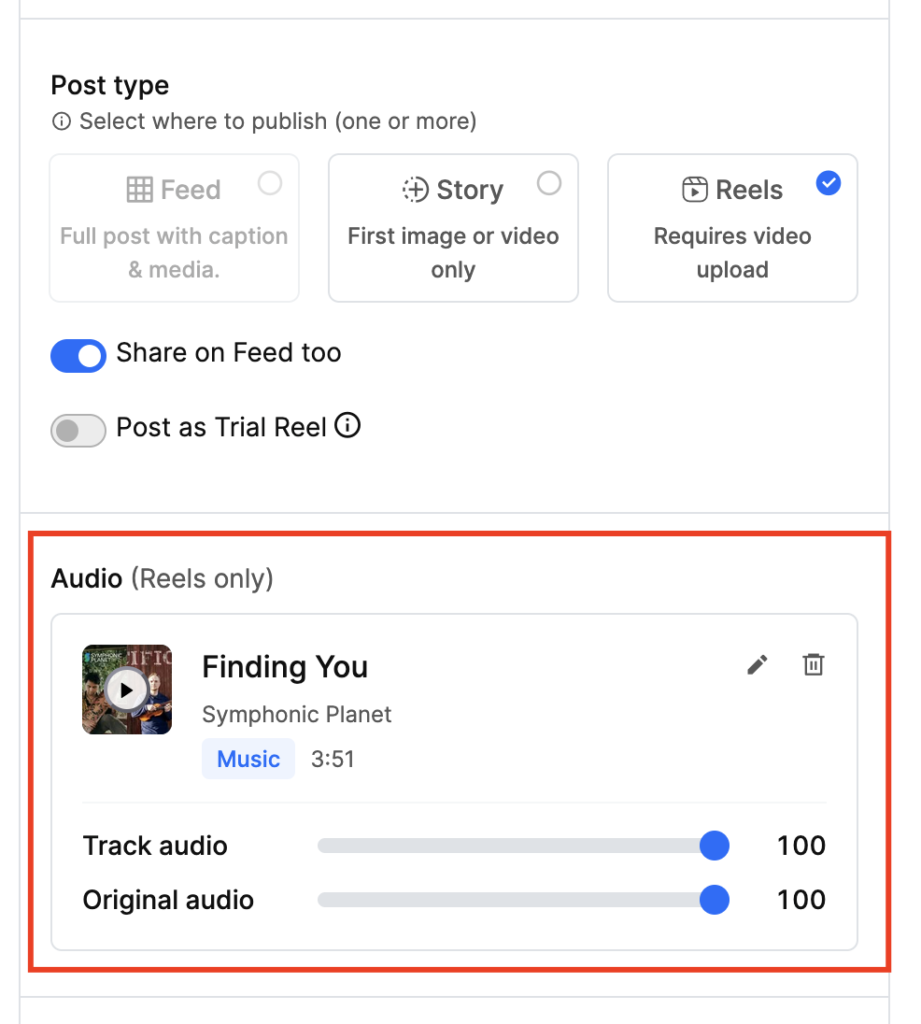Play the Finding You track preview

tap(126, 690)
